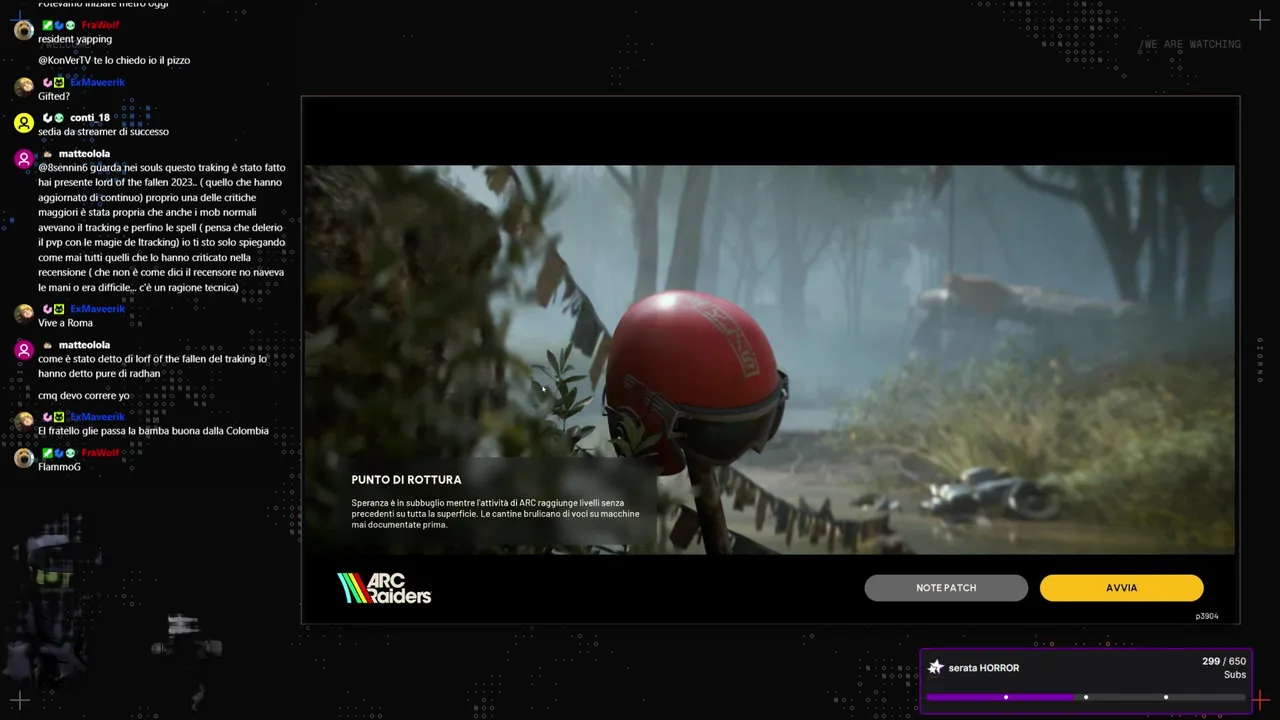Click the 'FlammoG' chat message
Image resolution: width=1280 pixels, height=720 pixels.
click(x=59, y=467)
